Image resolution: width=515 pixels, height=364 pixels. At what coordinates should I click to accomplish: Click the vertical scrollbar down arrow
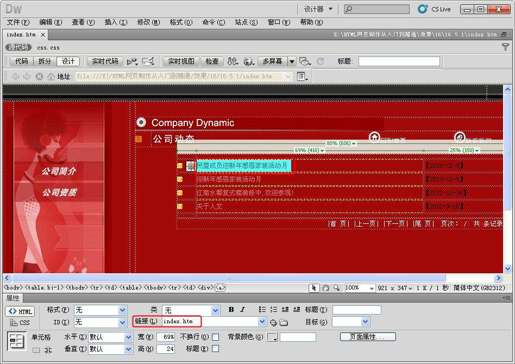tap(507, 268)
